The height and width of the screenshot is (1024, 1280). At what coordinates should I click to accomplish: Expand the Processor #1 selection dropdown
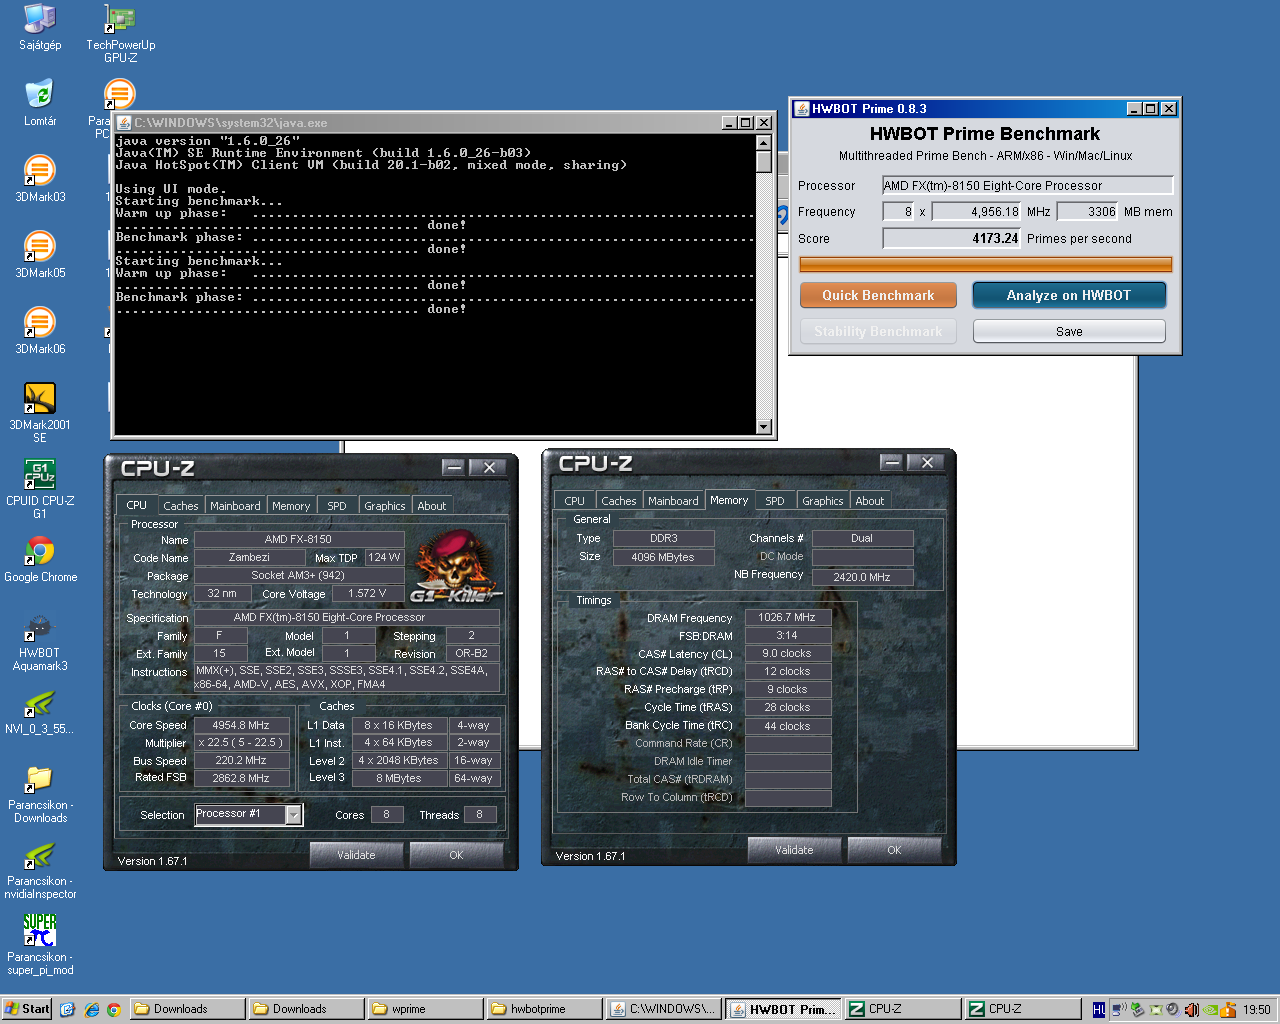[x=293, y=815]
